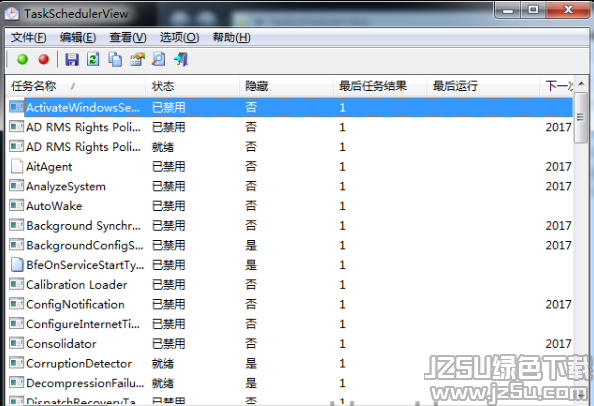Click the icon of the AutoWake row

pos(17,206)
